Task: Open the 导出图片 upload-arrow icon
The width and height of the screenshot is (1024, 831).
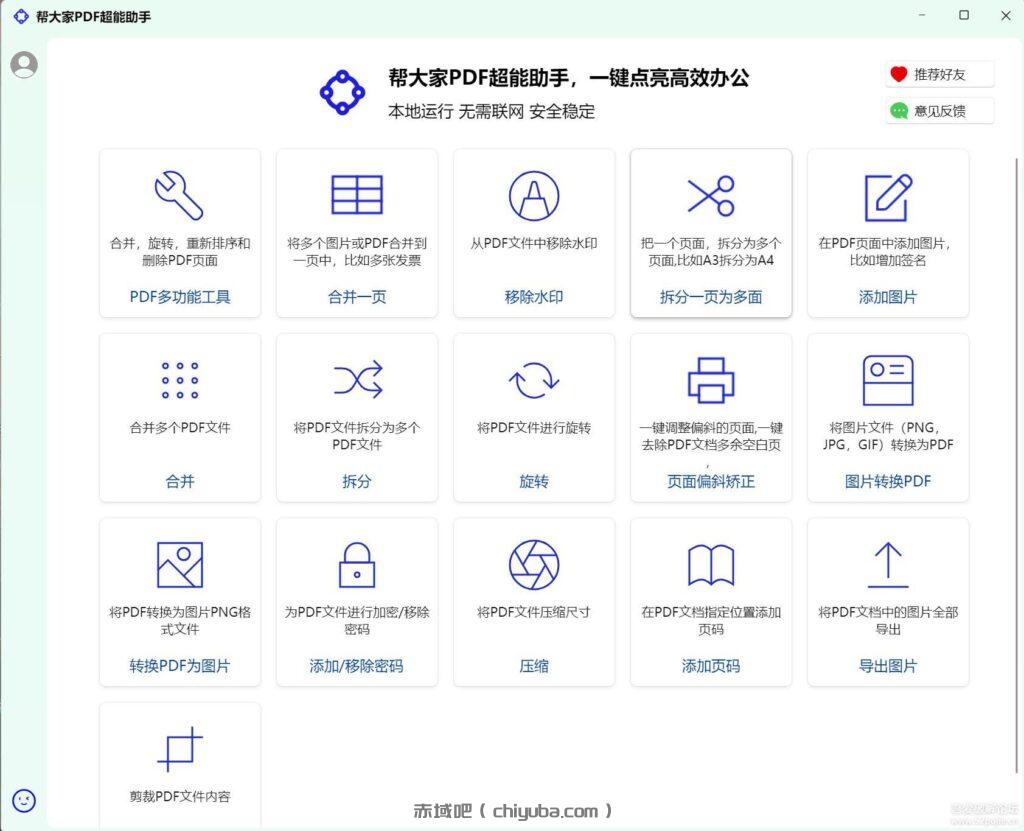Action: coord(887,563)
